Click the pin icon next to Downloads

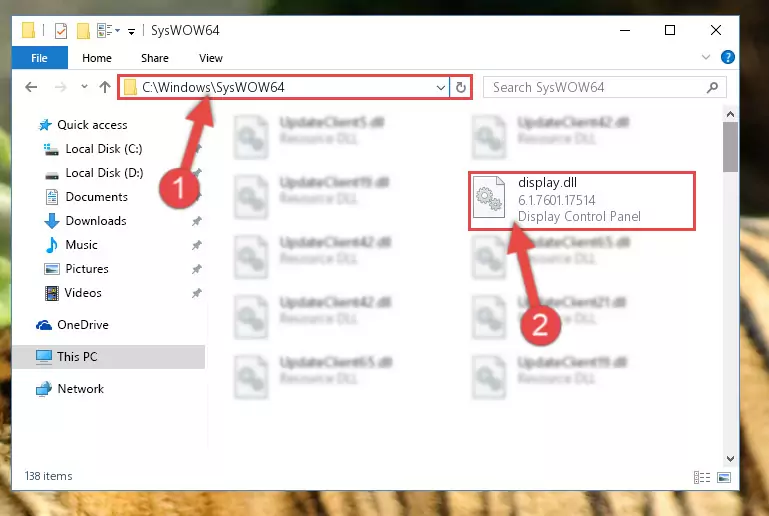[196, 221]
